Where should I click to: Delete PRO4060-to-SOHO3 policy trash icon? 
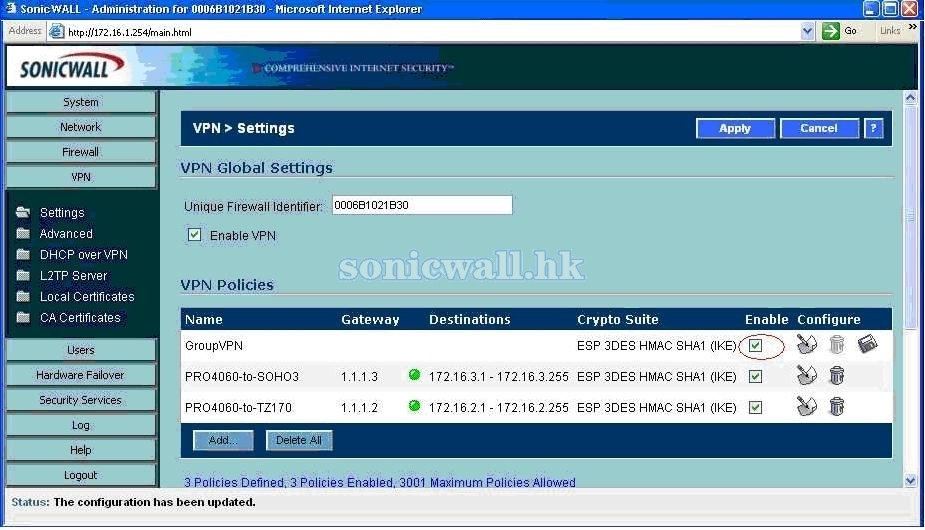[x=837, y=375]
